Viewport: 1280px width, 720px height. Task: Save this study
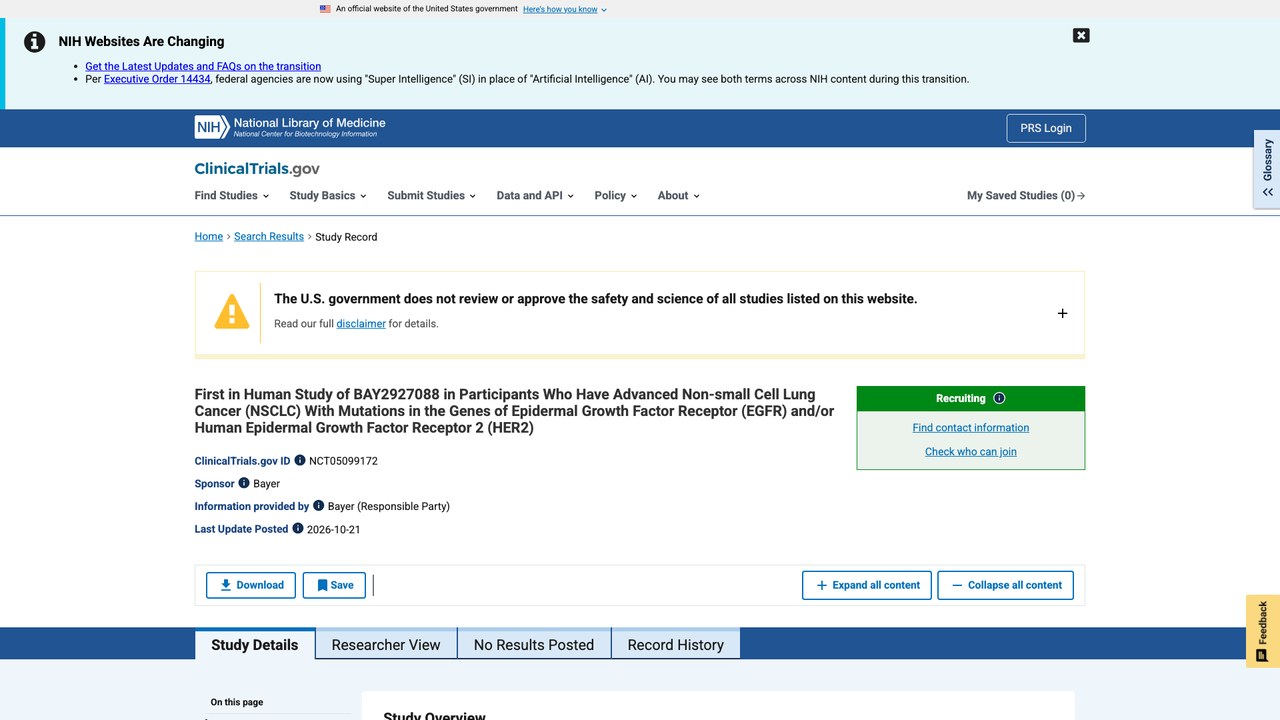335,585
